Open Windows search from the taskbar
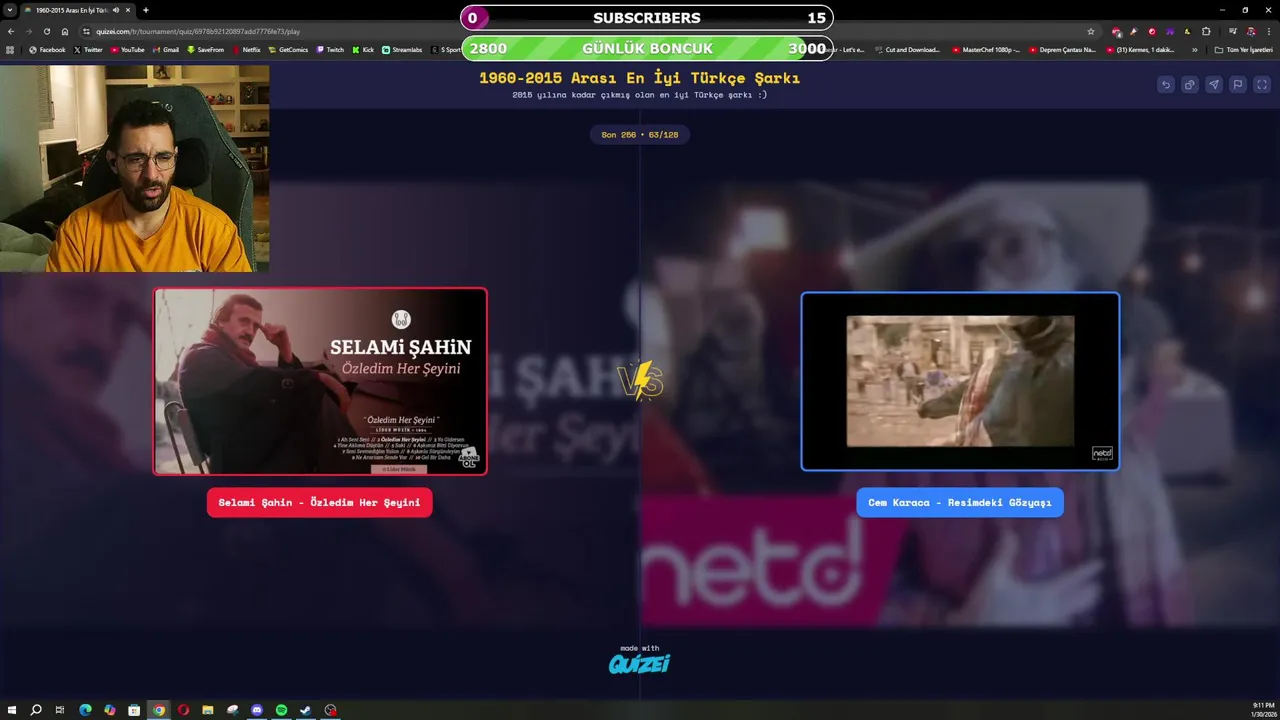The width and height of the screenshot is (1280, 720). 36,710
